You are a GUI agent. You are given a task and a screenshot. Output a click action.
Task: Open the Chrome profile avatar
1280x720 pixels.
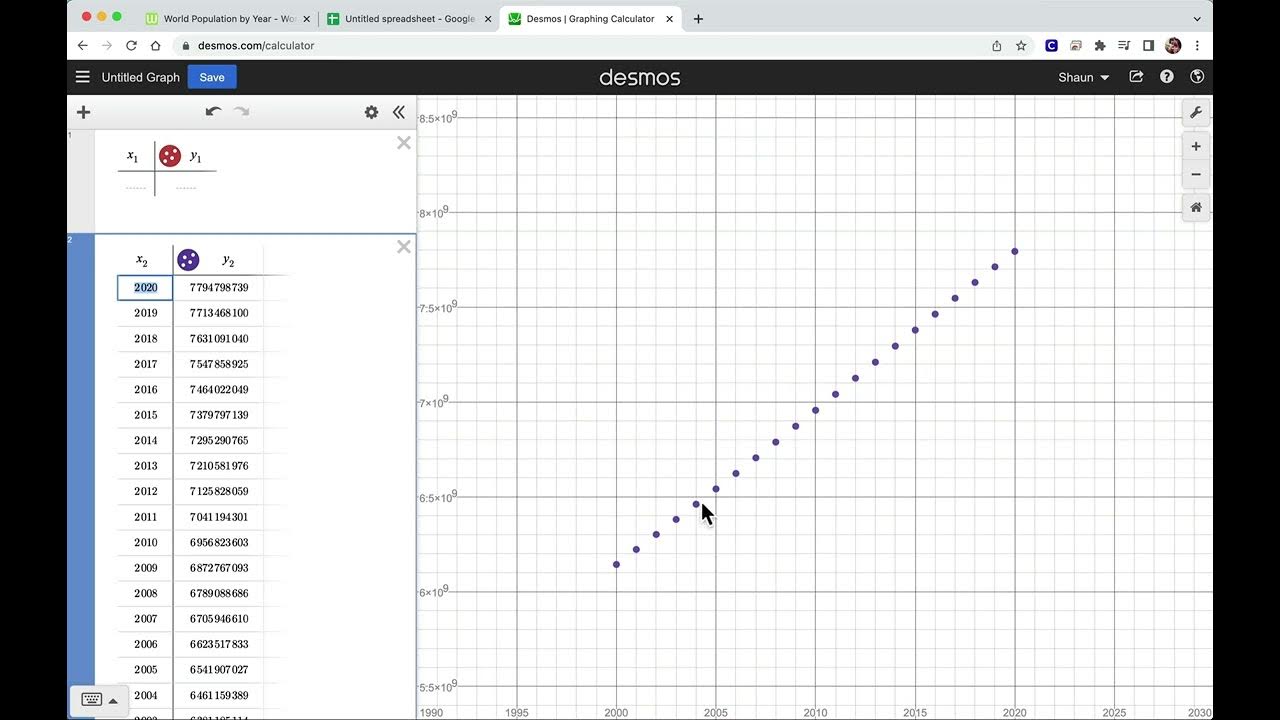pos(1173,45)
